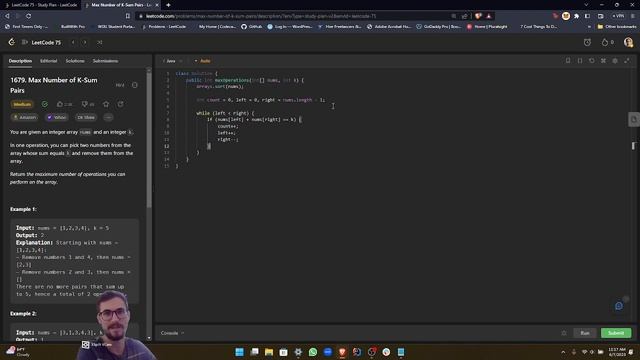This screenshot has height=360, width=640.
Task: Open a new browser tab
Action: coord(168,5)
